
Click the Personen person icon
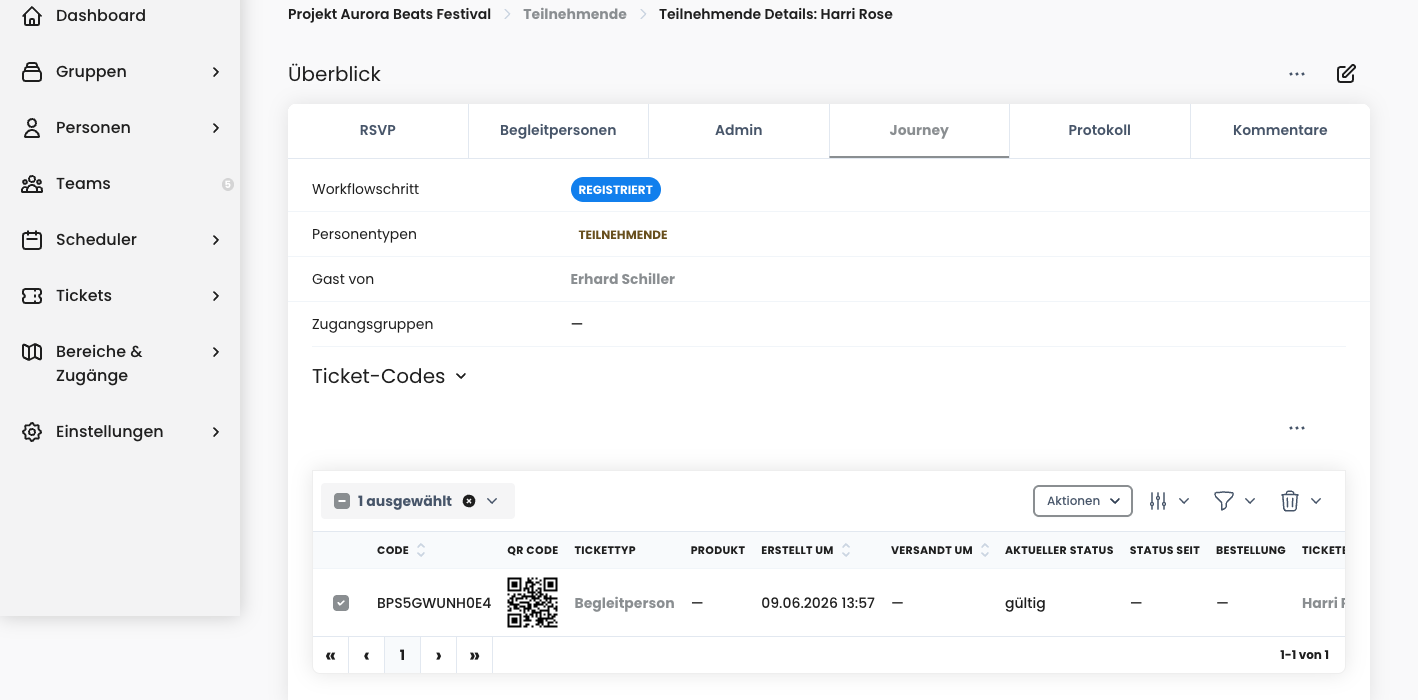point(32,128)
